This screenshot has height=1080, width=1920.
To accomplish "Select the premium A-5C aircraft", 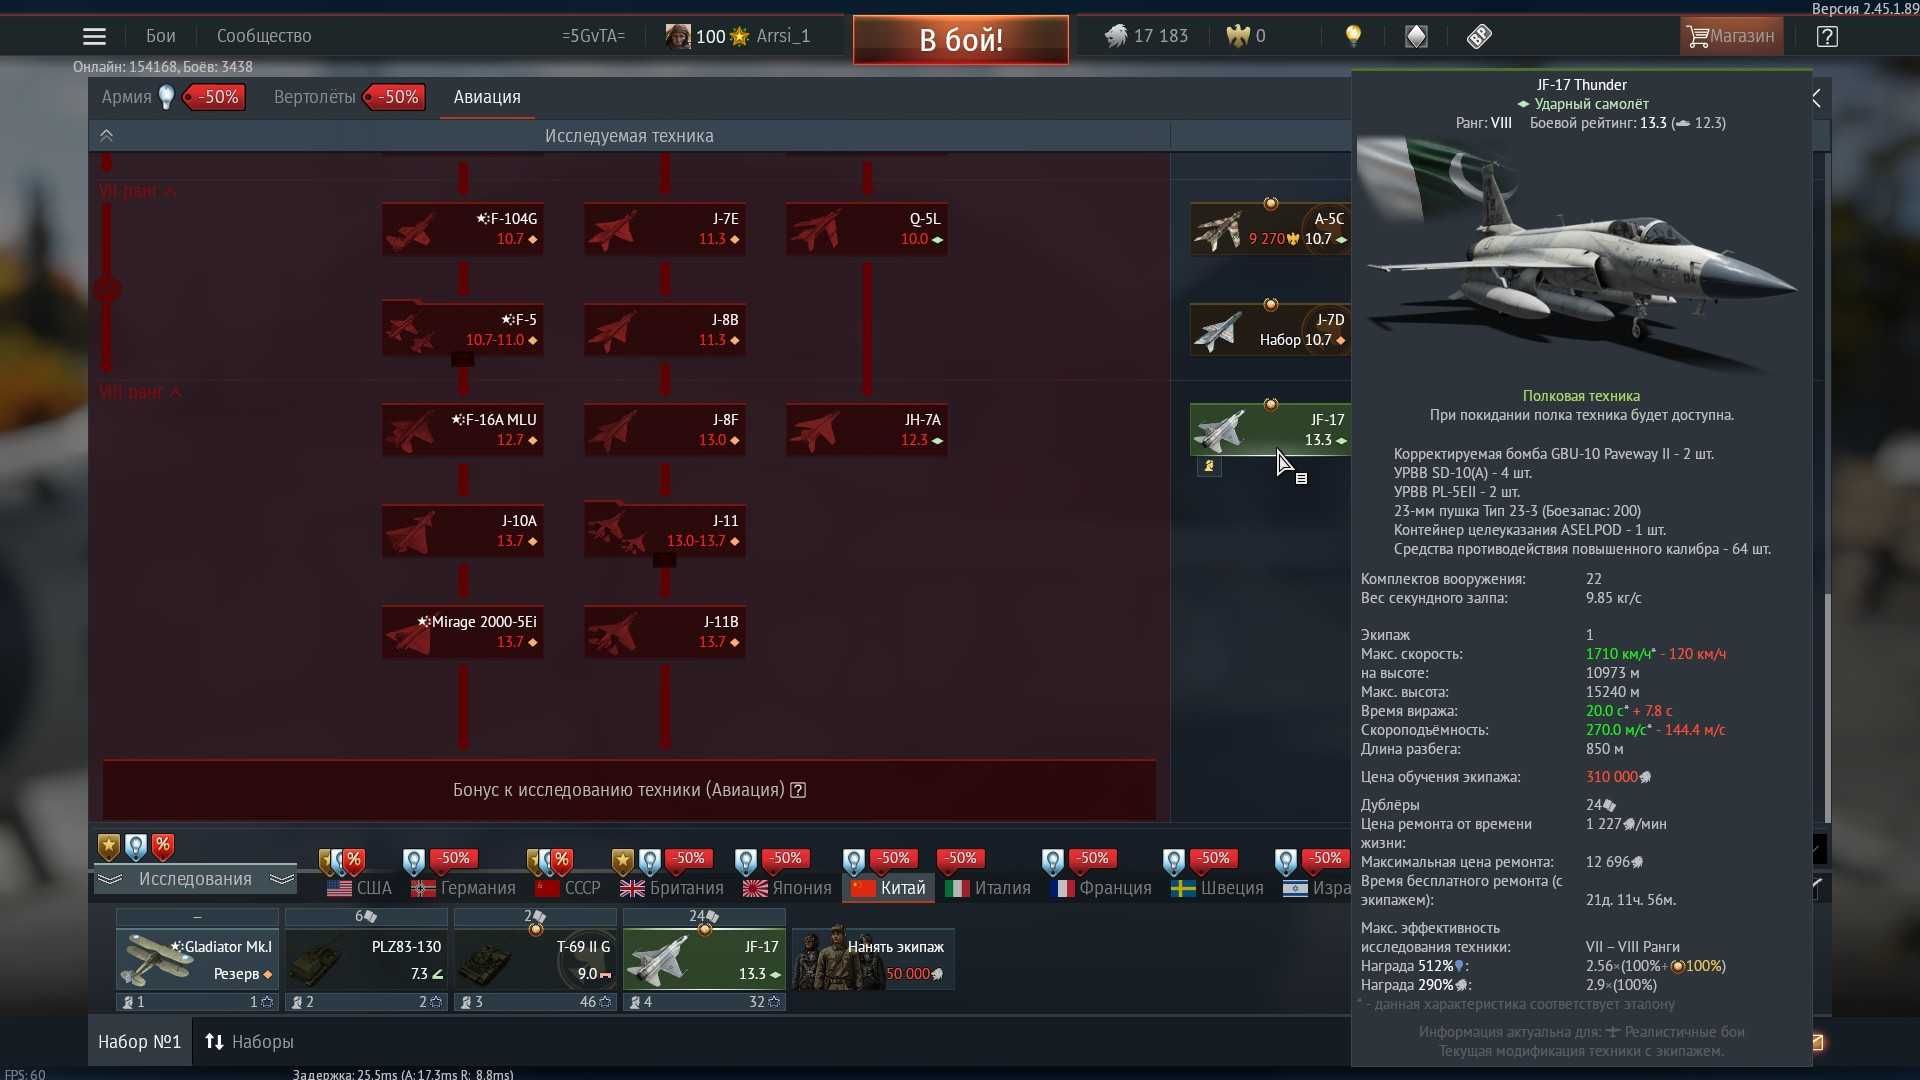I will [1270, 229].
